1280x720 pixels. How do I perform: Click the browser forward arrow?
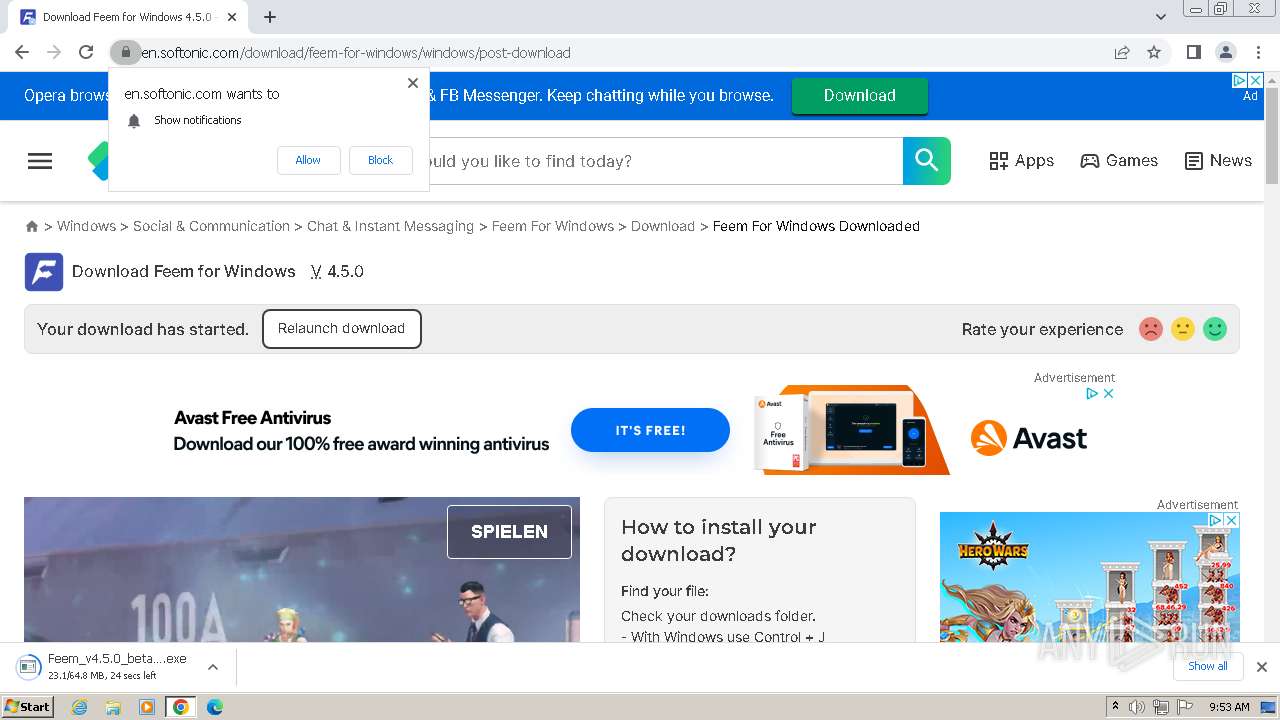click(54, 52)
